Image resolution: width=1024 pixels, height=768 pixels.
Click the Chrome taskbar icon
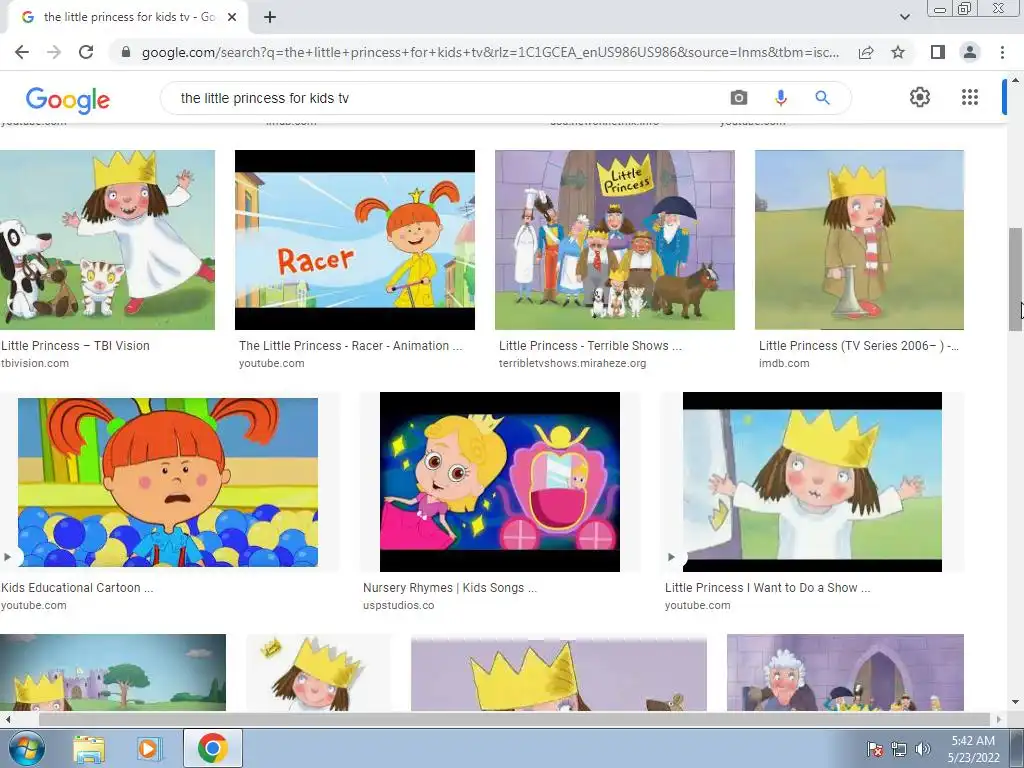[x=213, y=748]
